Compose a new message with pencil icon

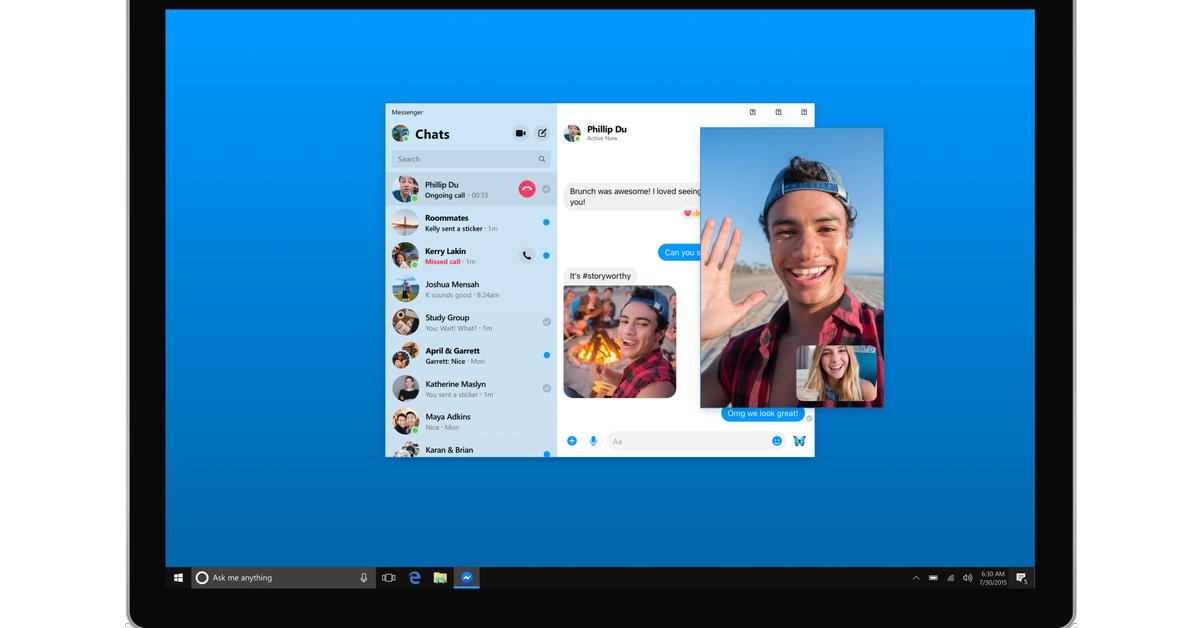click(542, 133)
